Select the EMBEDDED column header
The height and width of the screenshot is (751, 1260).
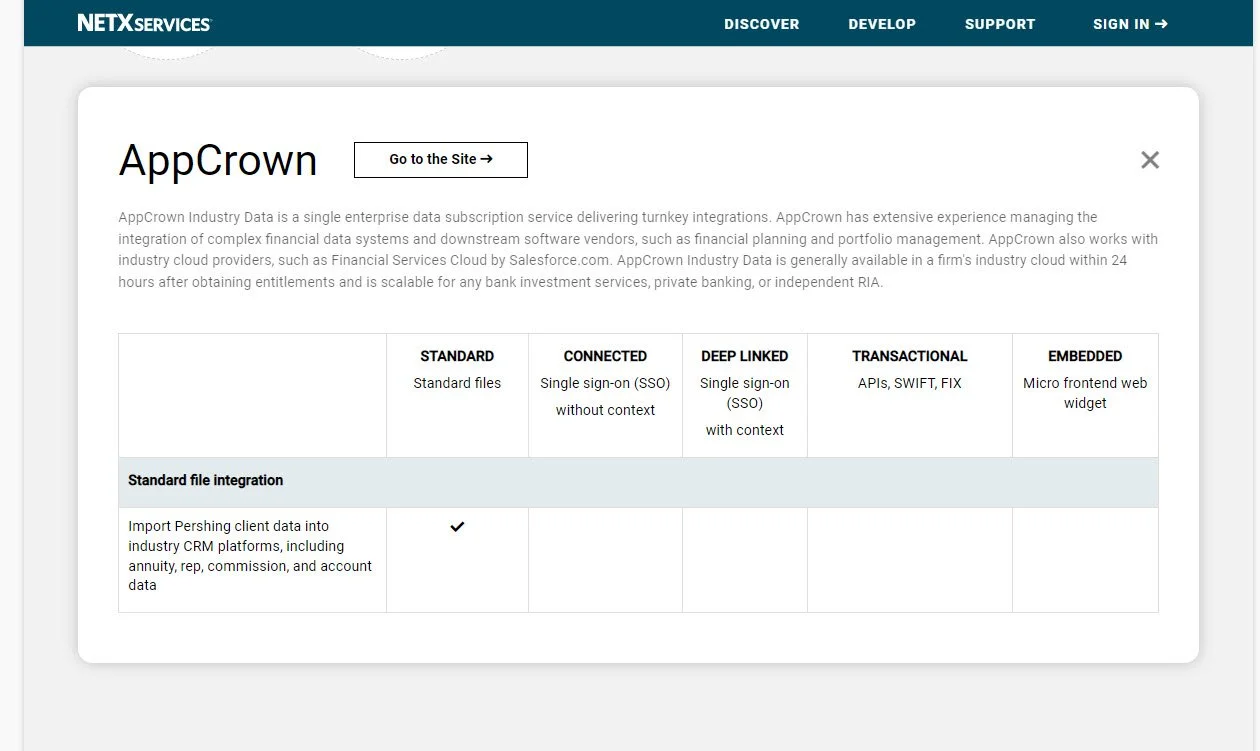point(1085,356)
